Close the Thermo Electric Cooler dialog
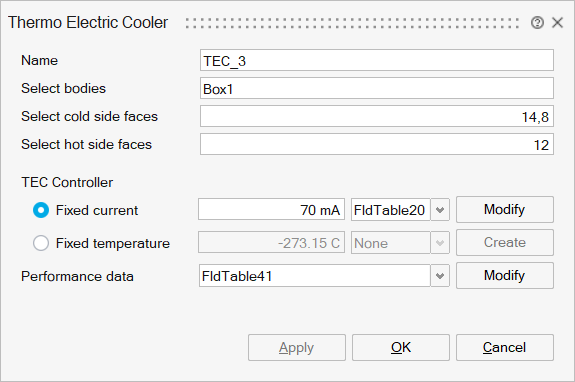 click(x=557, y=23)
